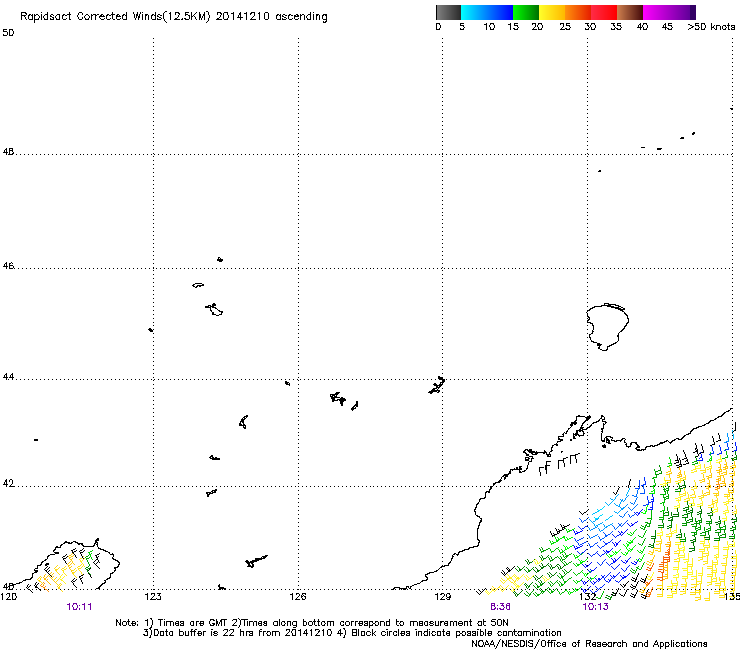The image size is (740, 650).
Task: Pick the yellow 20-25 knots legend band
Action: click(551, 12)
